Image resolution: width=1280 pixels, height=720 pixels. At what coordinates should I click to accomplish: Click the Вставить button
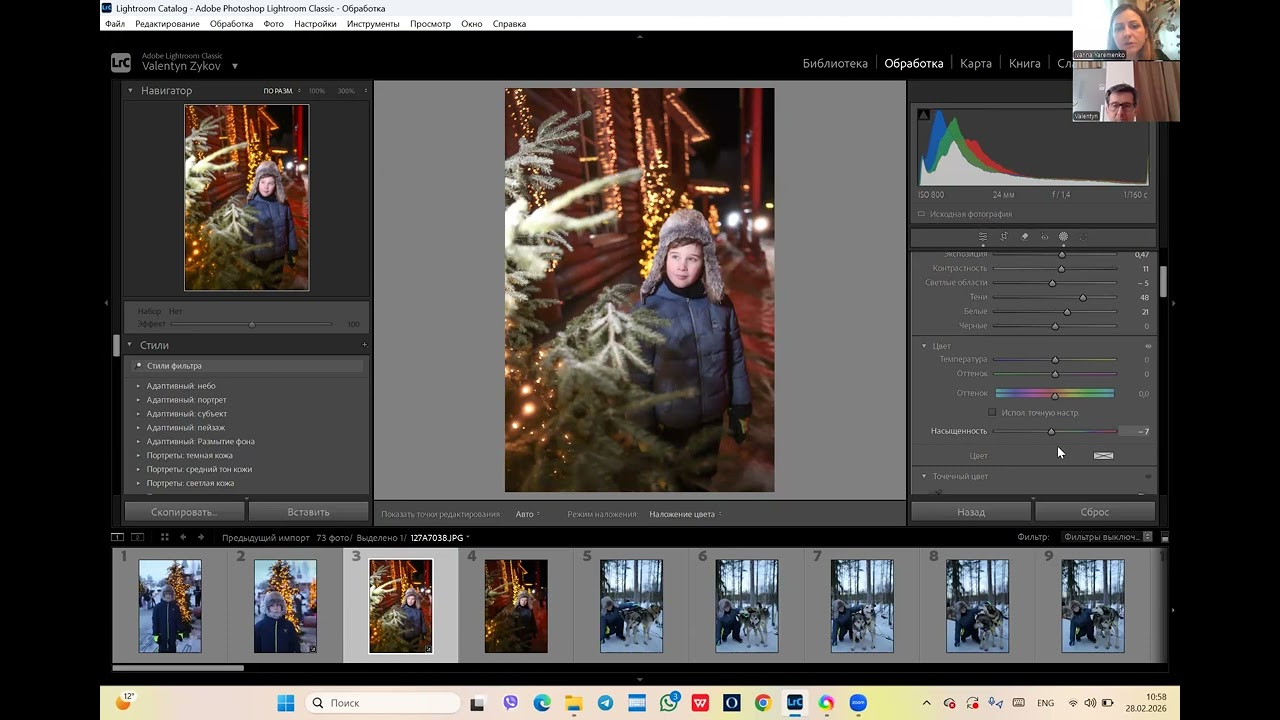(308, 512)
